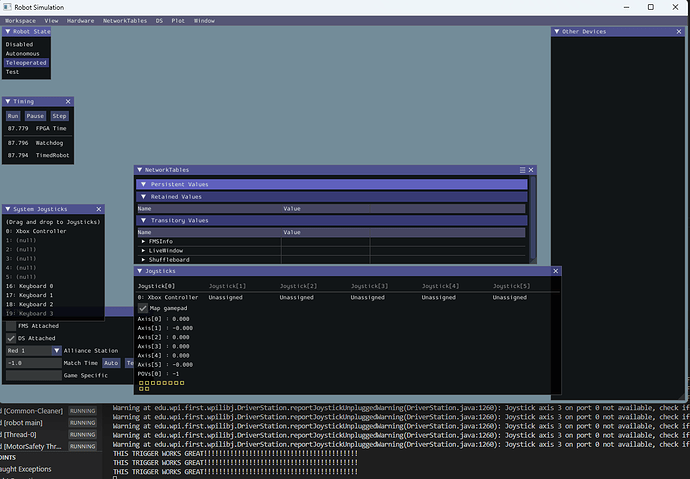Toggle the FMS Attached checkbox
The width and height of the screenshot is (690, 479).
11,326
